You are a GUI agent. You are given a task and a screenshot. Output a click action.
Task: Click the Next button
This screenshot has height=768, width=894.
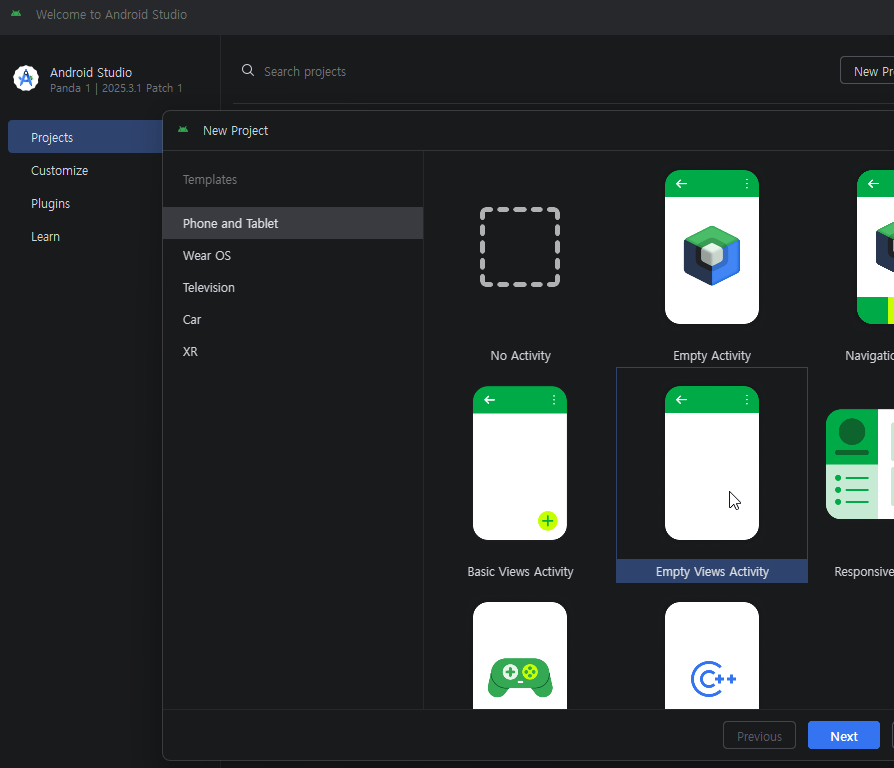[x=843, y=736]
